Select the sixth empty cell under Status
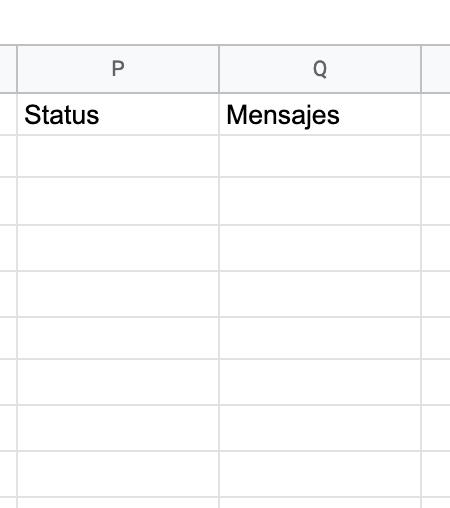Image resolution: width=450 pixels, height=508 pixels. click(118, 382)
